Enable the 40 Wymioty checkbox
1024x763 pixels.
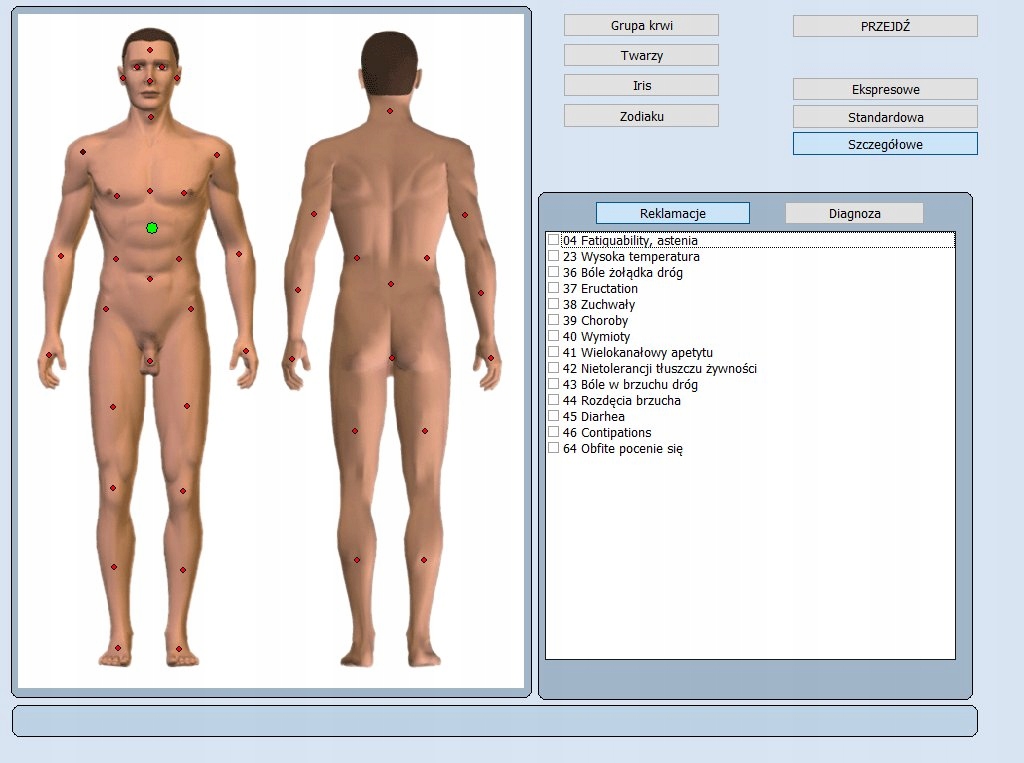(553, 336)
